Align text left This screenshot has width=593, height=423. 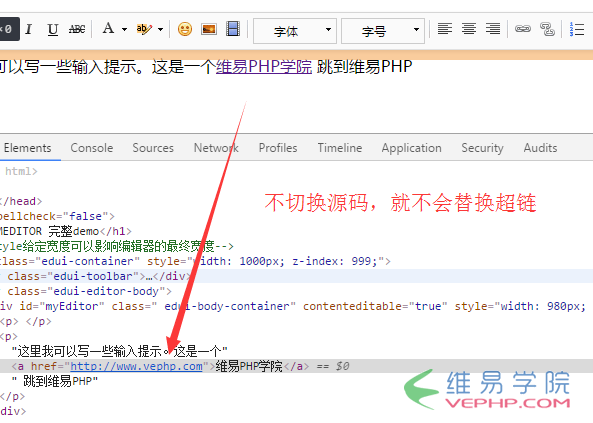click(445, 29)
